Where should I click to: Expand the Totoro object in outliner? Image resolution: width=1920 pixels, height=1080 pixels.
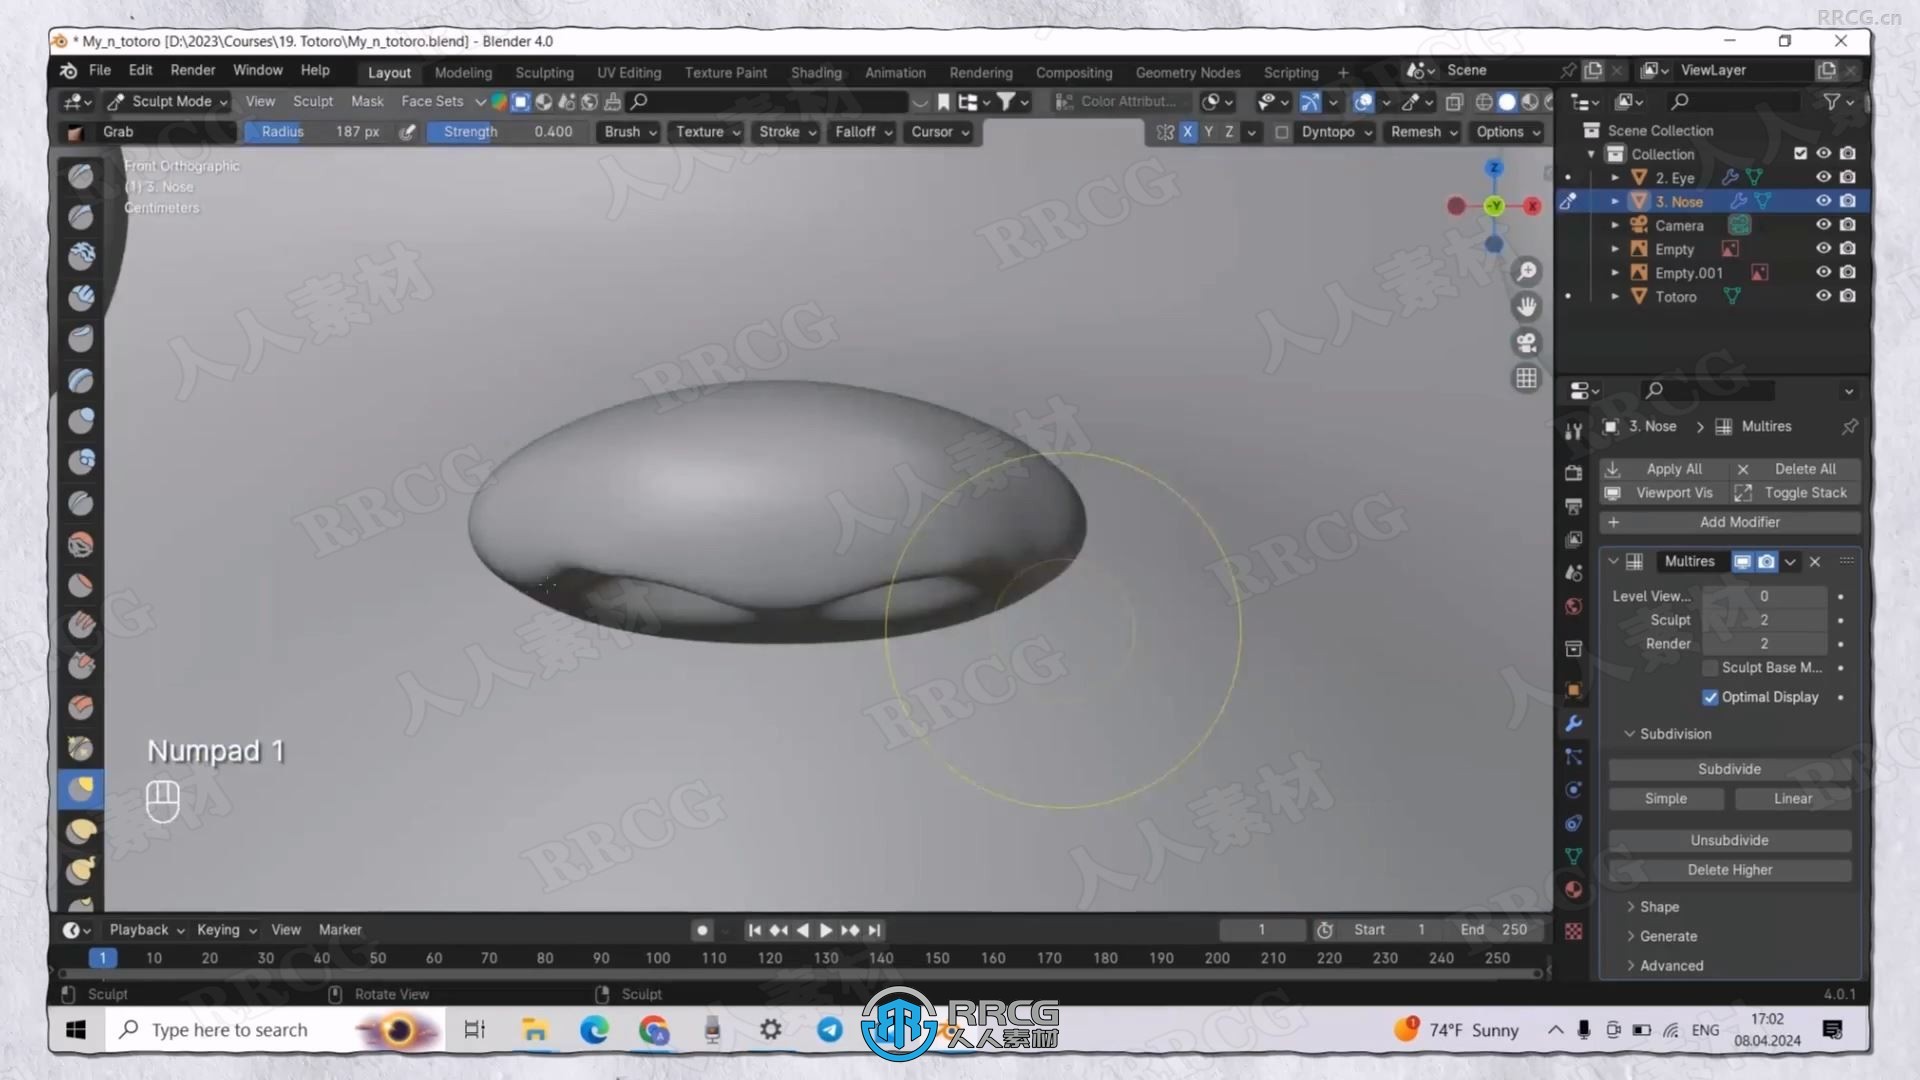click(x=1614, y=296)
